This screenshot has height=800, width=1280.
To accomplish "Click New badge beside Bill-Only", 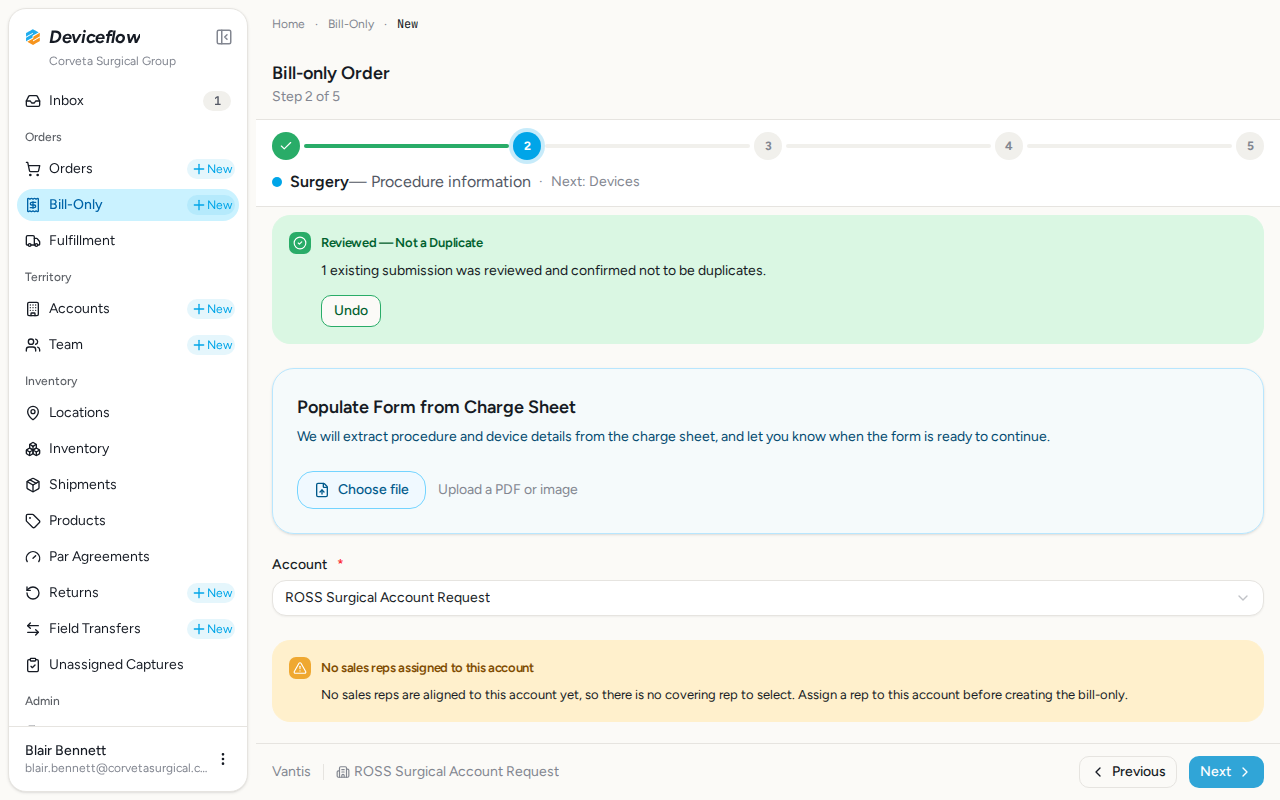I will click(x=212, y=205).
